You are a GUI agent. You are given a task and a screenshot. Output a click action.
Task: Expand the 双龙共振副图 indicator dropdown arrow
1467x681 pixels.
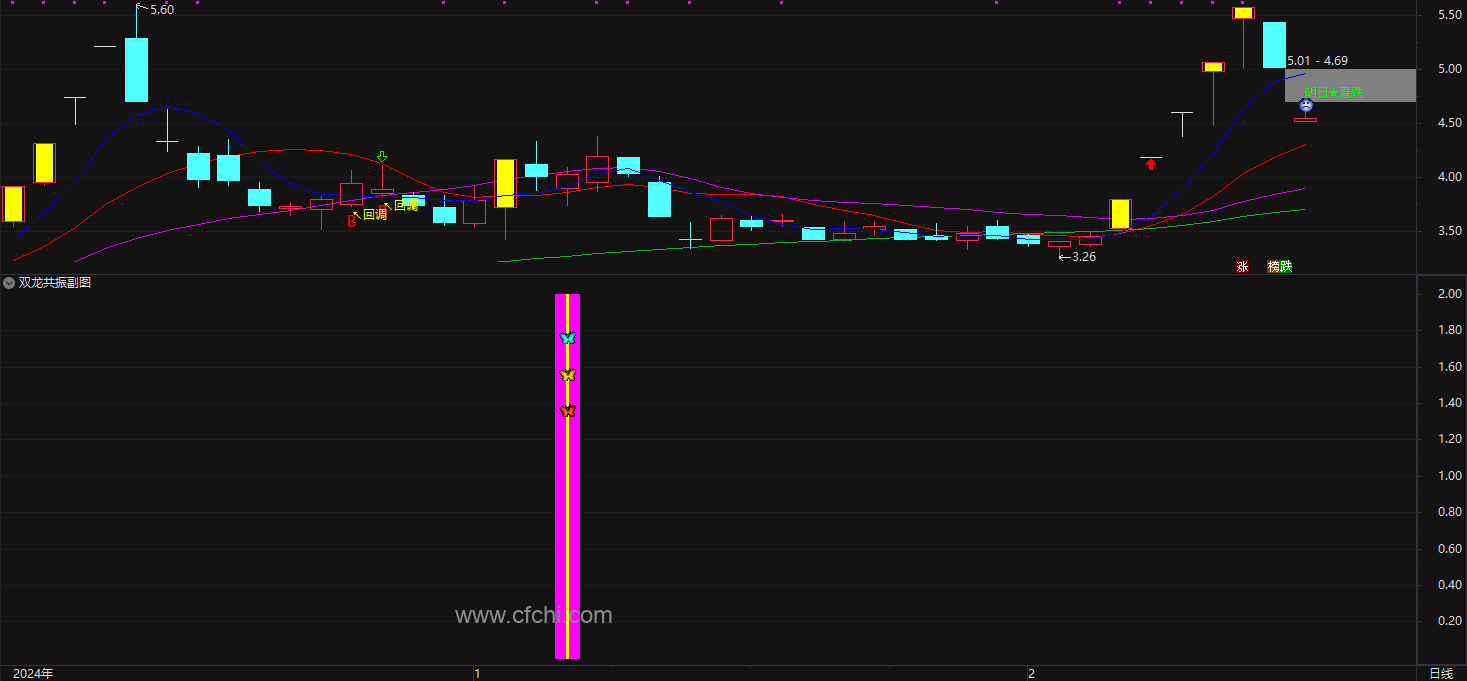click(x=9, y=283)
